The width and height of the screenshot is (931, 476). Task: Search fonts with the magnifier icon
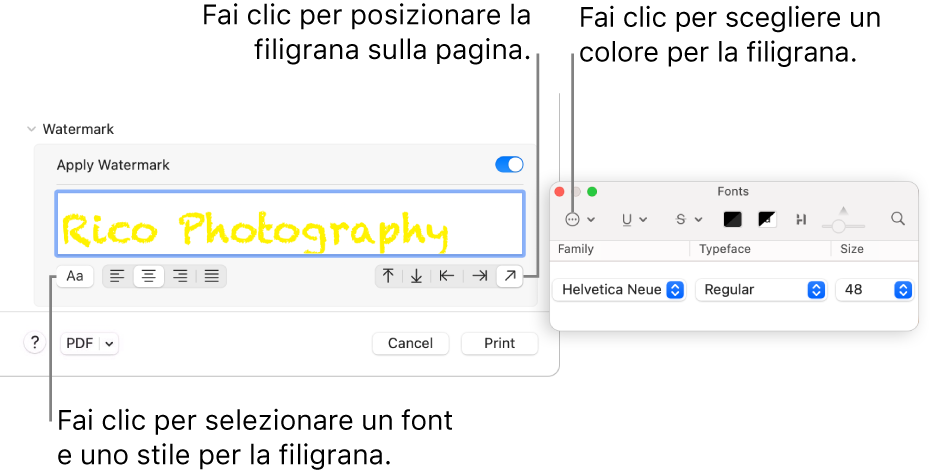click(898, 219)
